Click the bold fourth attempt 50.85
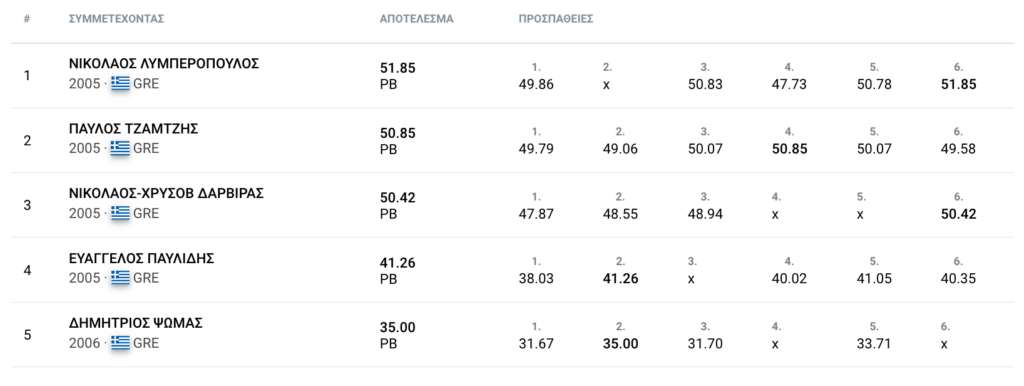The width and height of the screenshot is (1024, 386). tap(789, 149)
